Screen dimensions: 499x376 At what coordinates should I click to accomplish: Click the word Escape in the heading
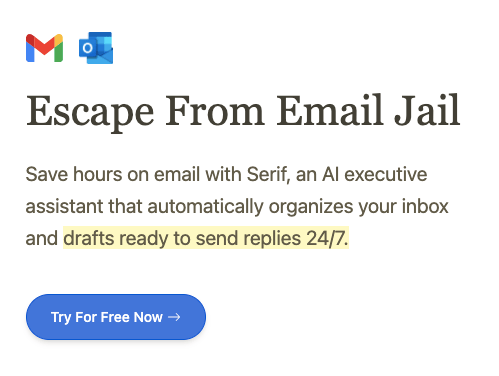90,113
